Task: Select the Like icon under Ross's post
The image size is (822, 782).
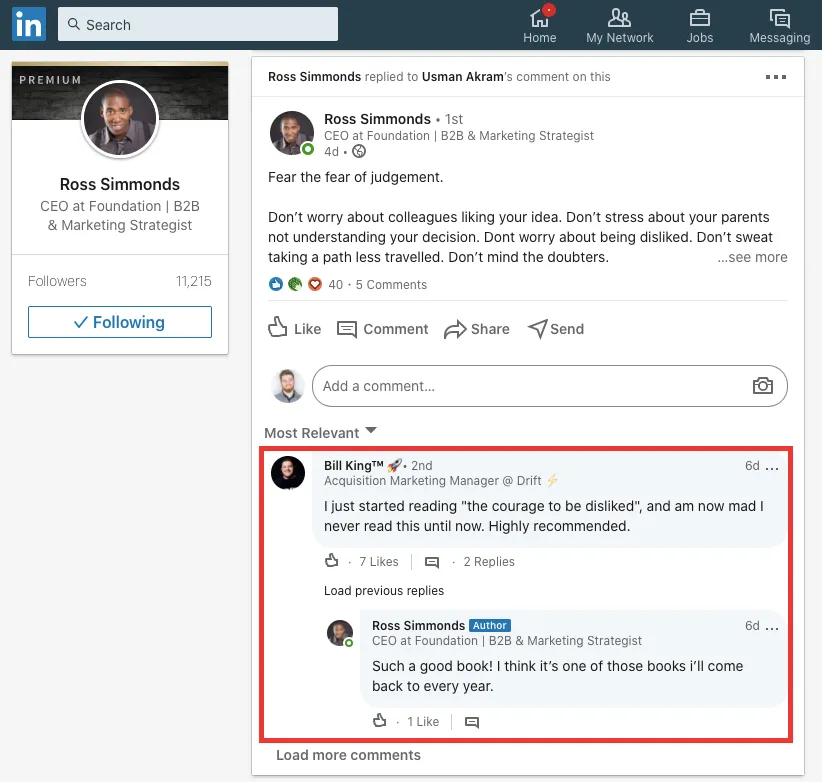Action: [293, 328]
